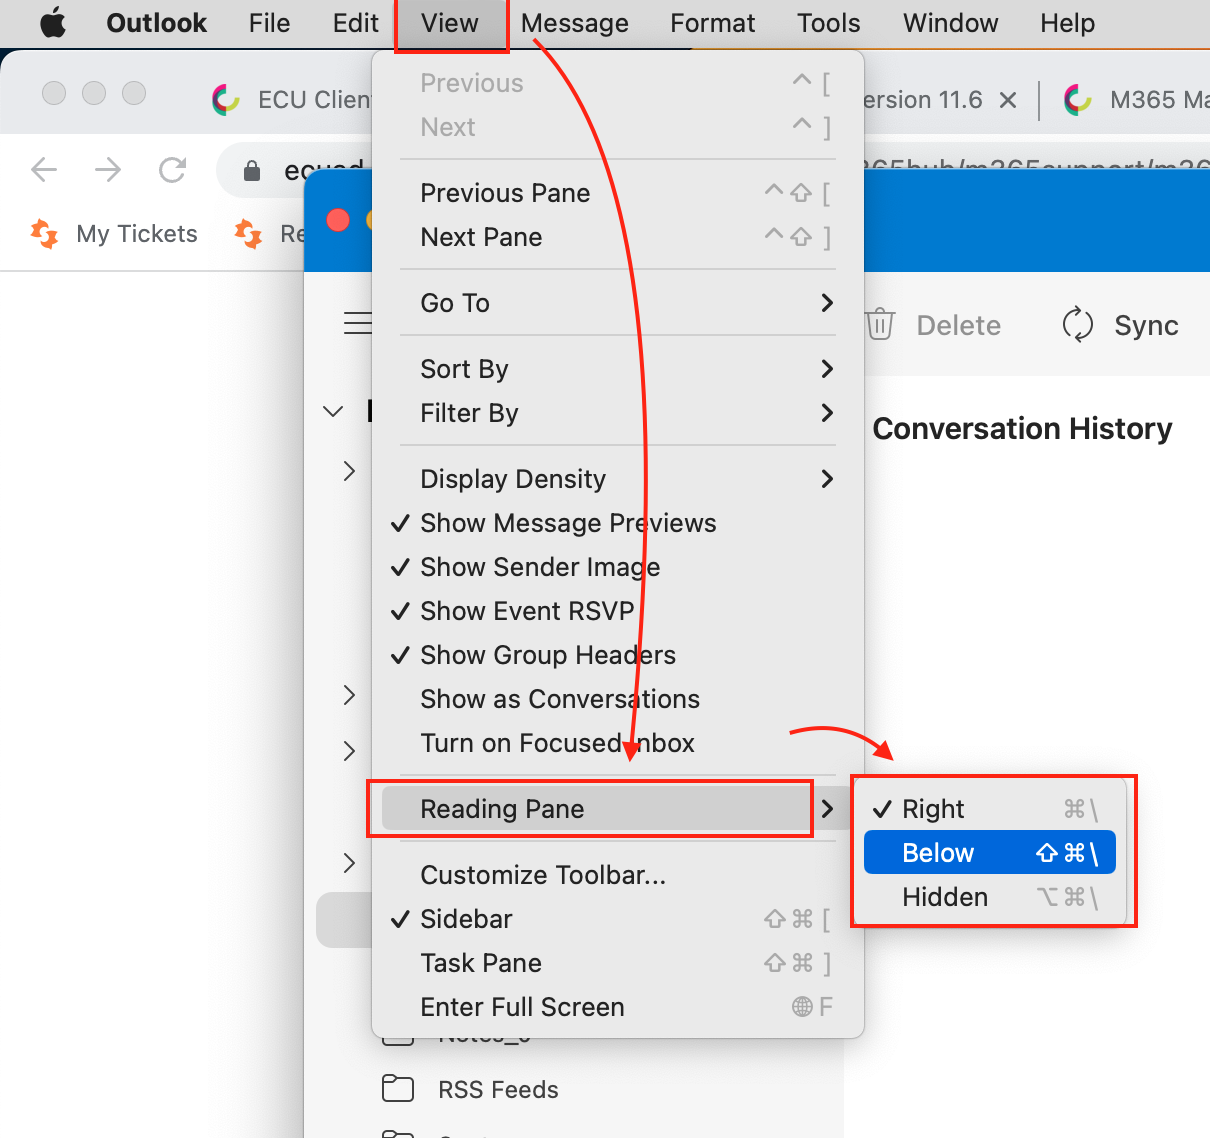Toggle Show Event RSVP

pyautogui.click(x=617, y=611)
